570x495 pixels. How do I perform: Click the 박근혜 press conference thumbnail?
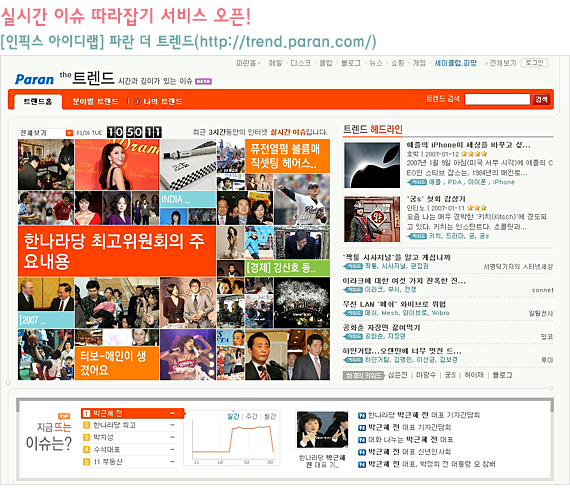coord(322,430)
